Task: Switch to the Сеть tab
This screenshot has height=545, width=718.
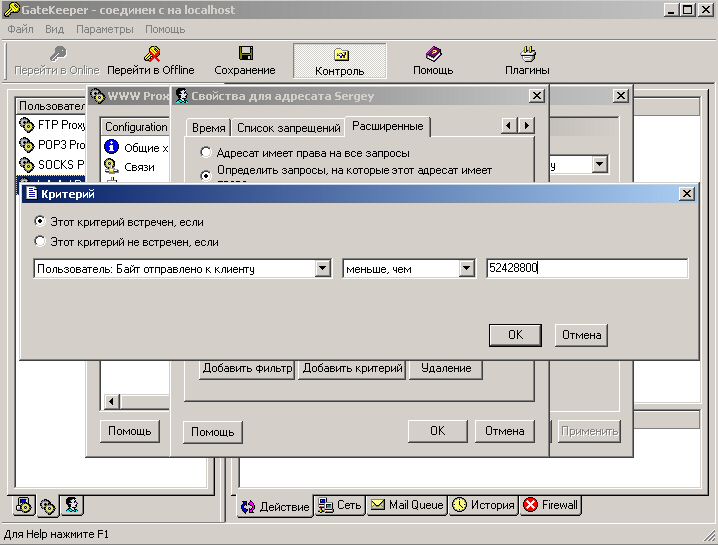Action: pyautogui.click(x=341, y=505)
